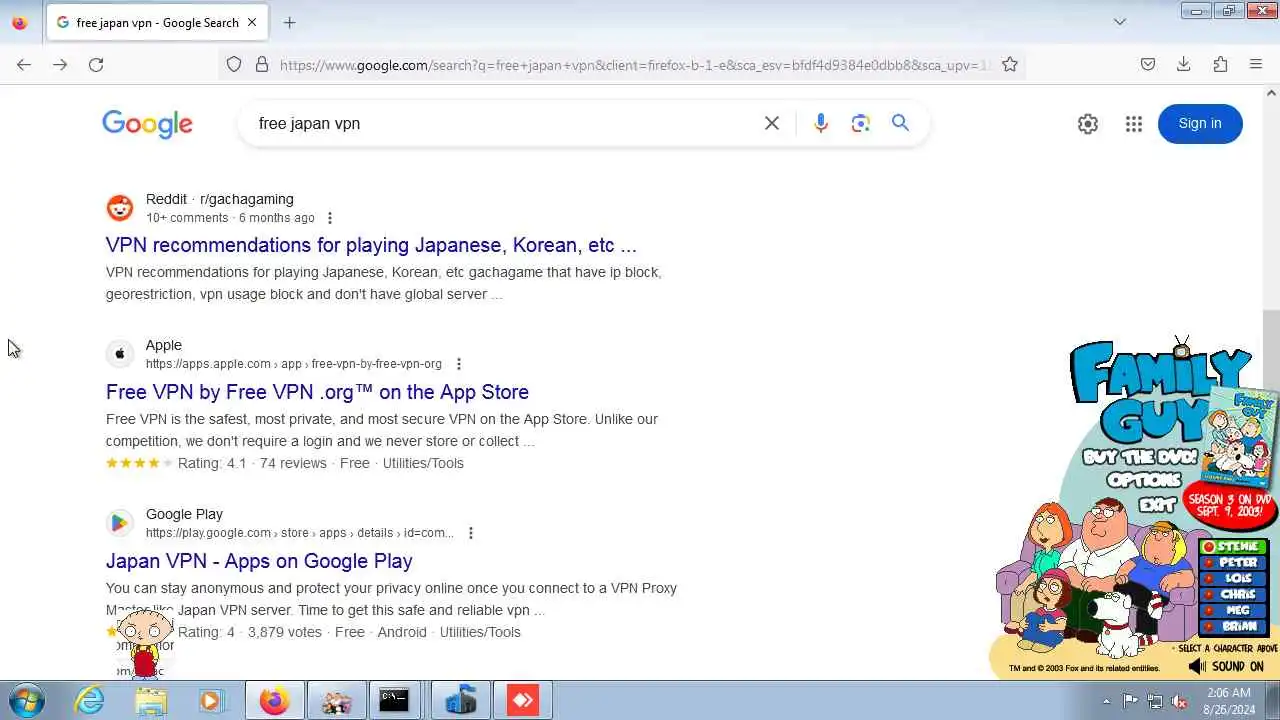The image size is (1280, 720).
Task: Launch Windows Media Player from taskbar
Action: pyautogui.click(x=210, y=701)
